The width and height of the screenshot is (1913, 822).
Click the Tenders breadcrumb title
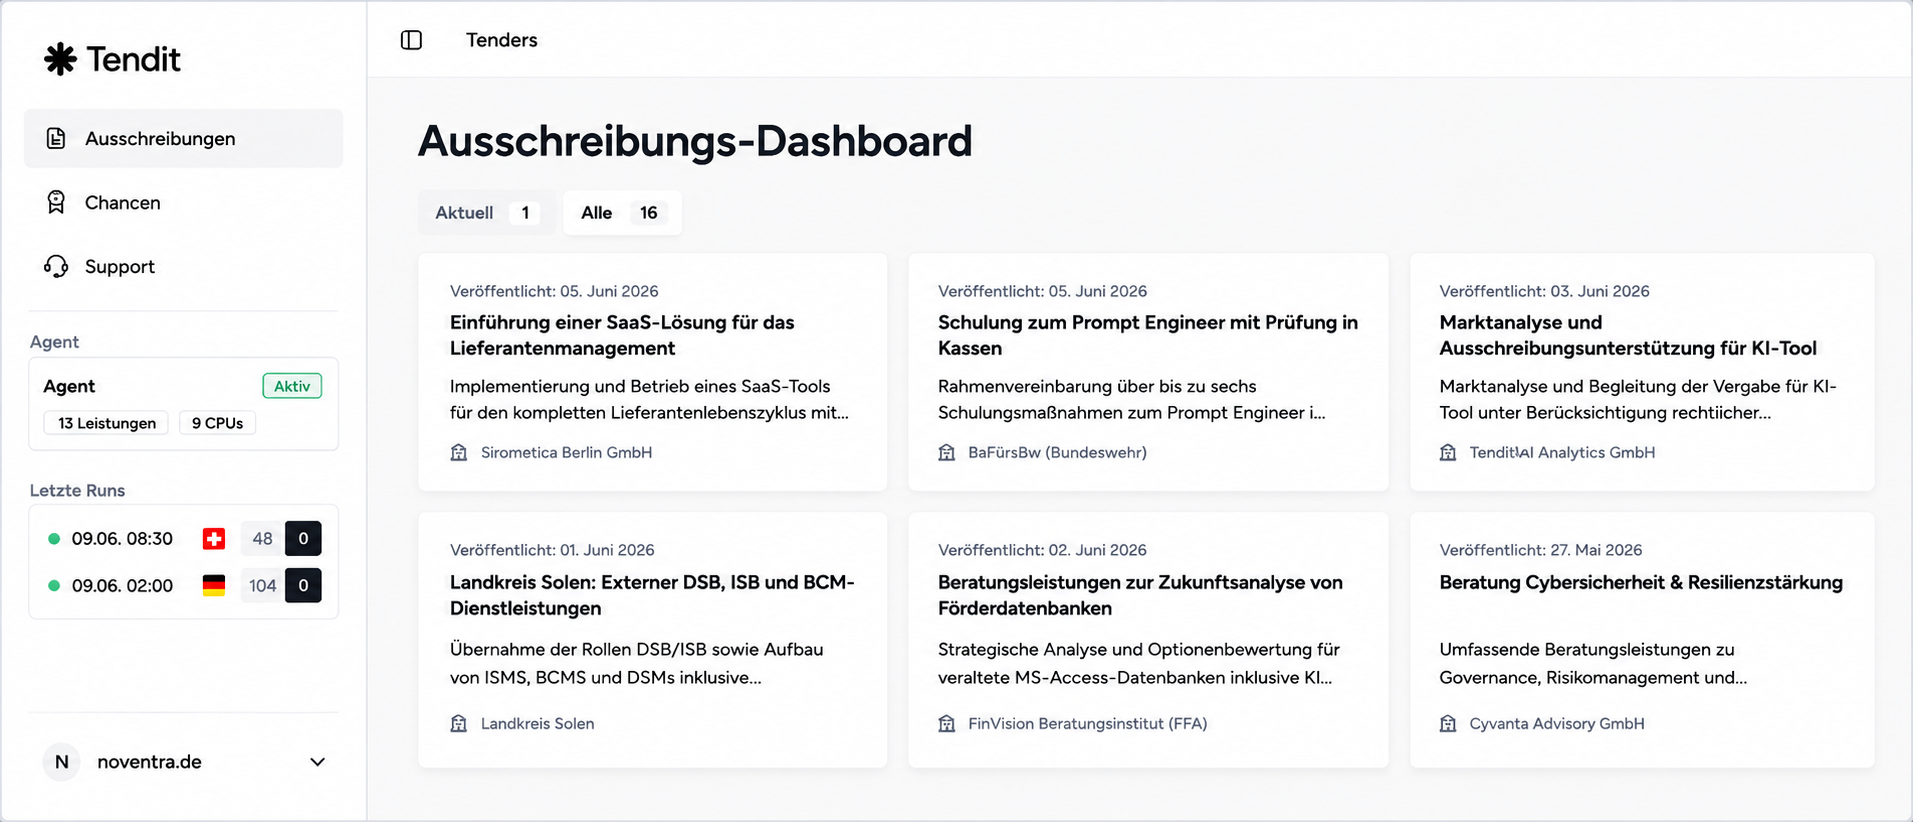click(x=502, y=40)
